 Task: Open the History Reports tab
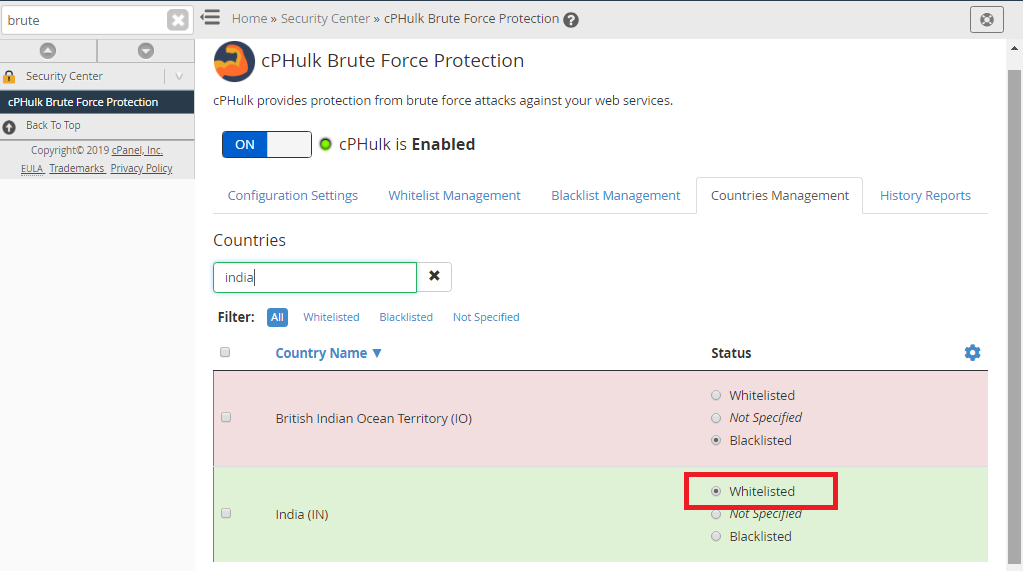(x=925, y=195)
